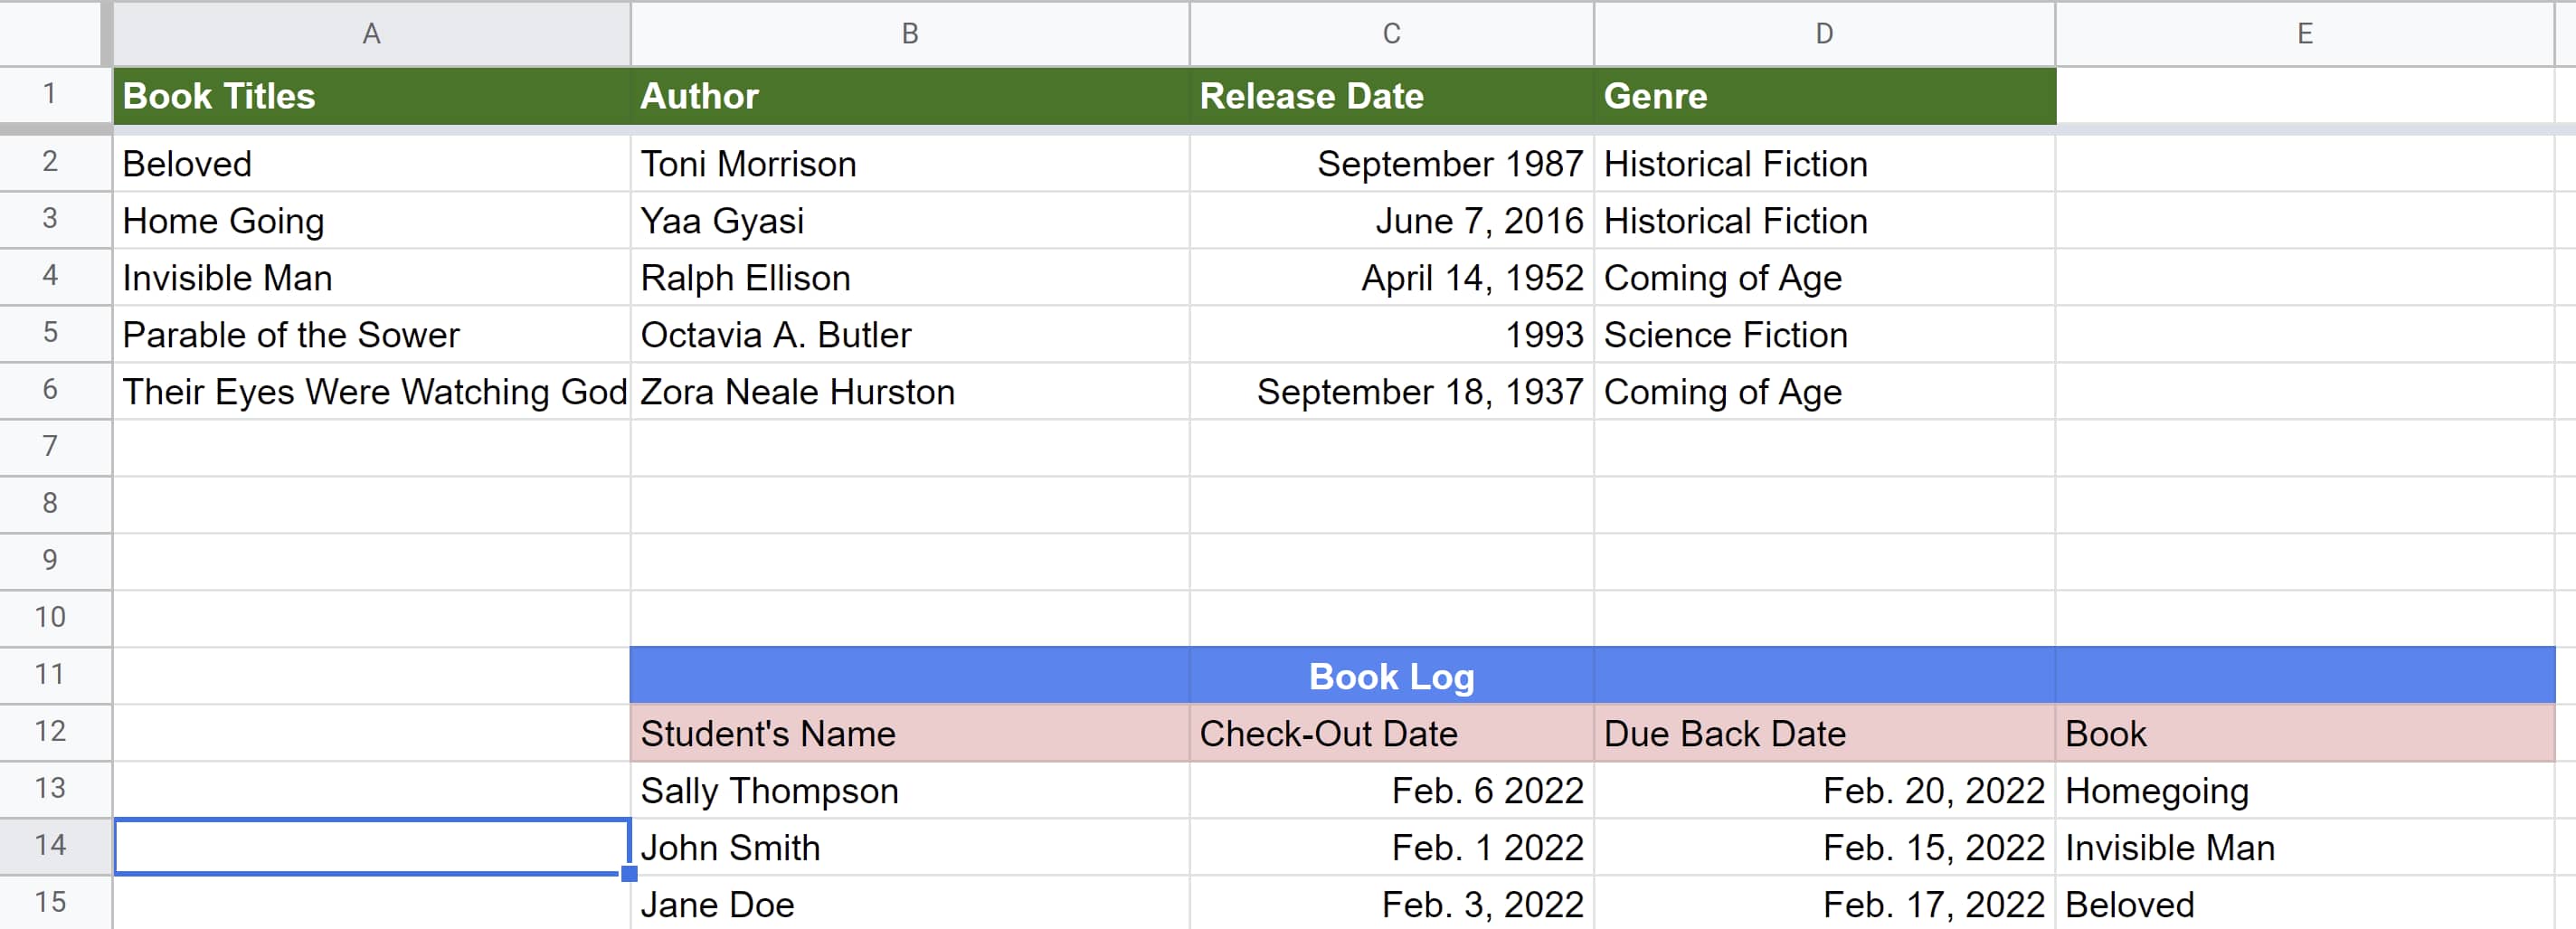Click row 11 header number
This screenshot has width=2576, height=929.
pos(50,674)
